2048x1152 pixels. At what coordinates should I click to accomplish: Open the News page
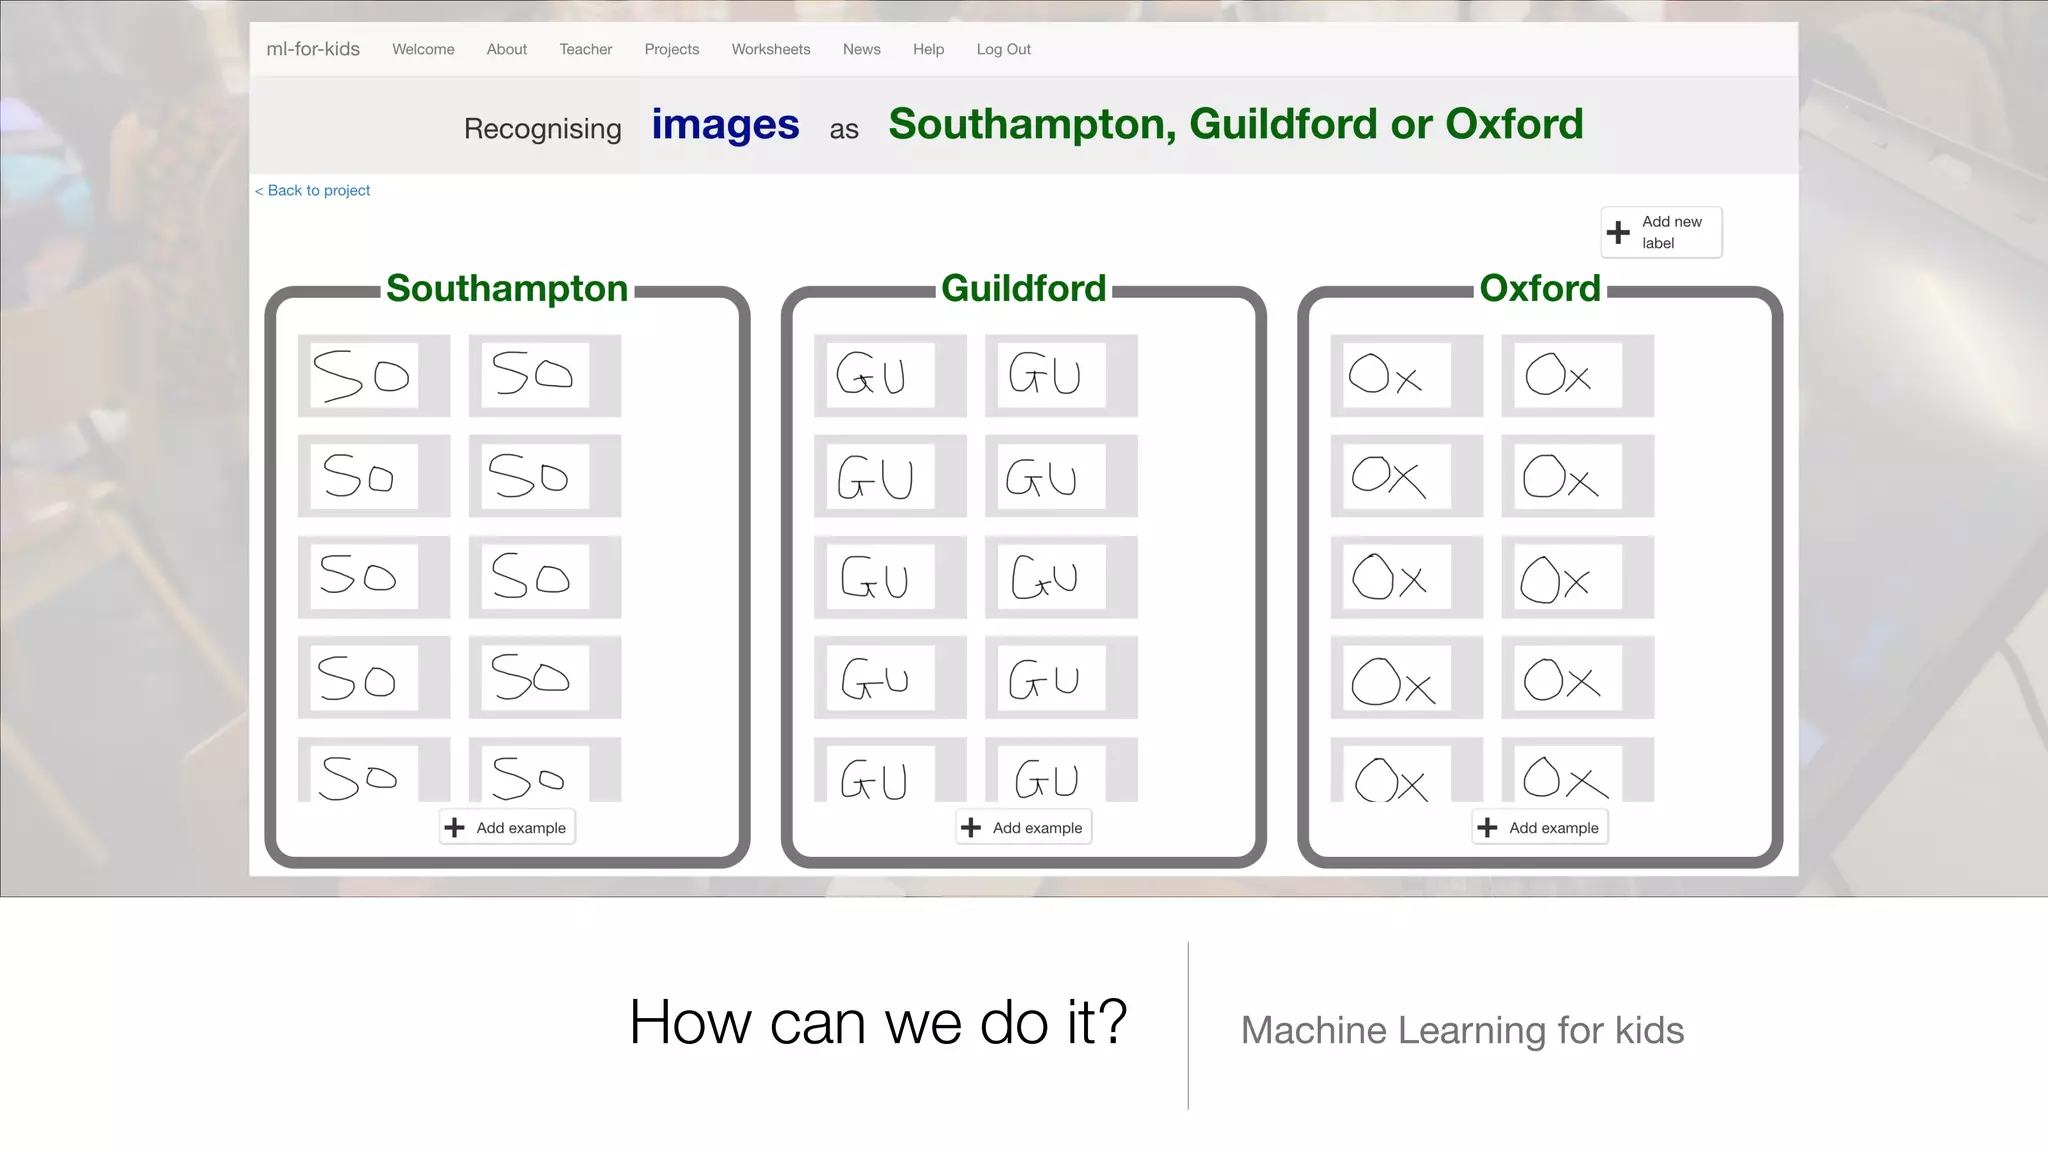(862, 49)
